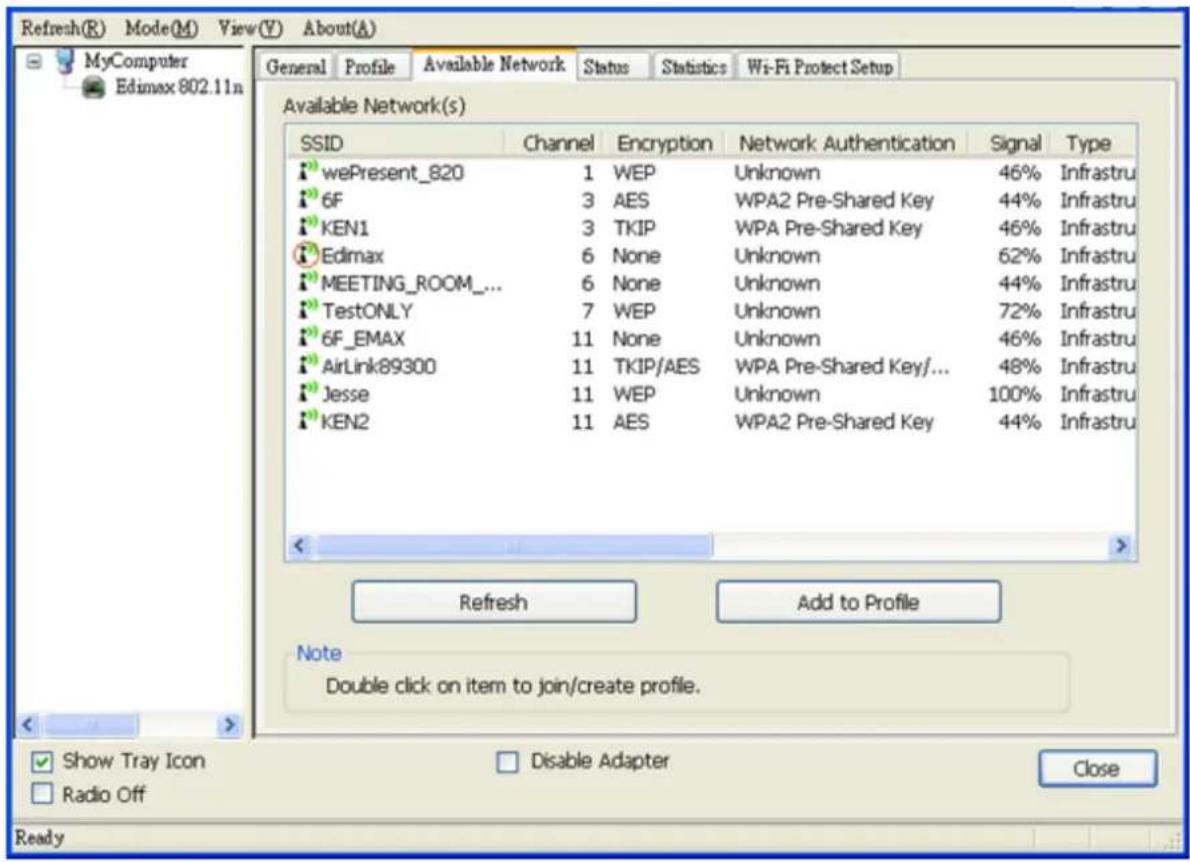Select the KEN2 network name

tap(345, 422)
